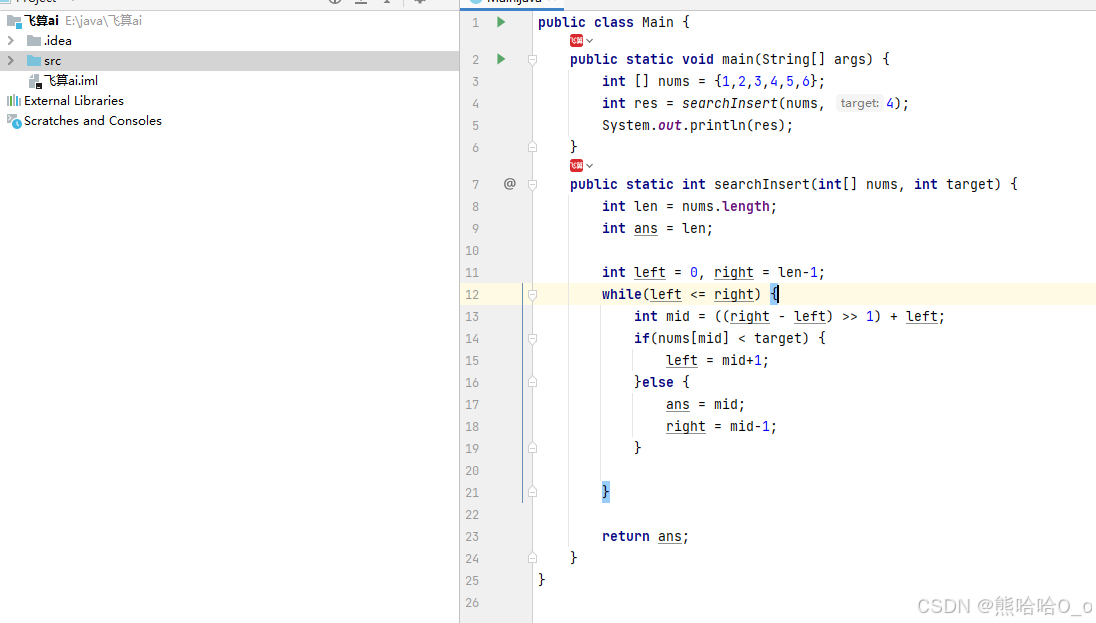Viewport: 1096px width, 623px height.
Task: Collapse if block fold marker on line 14
Action: pyautogui.click(x=532, y=339)
